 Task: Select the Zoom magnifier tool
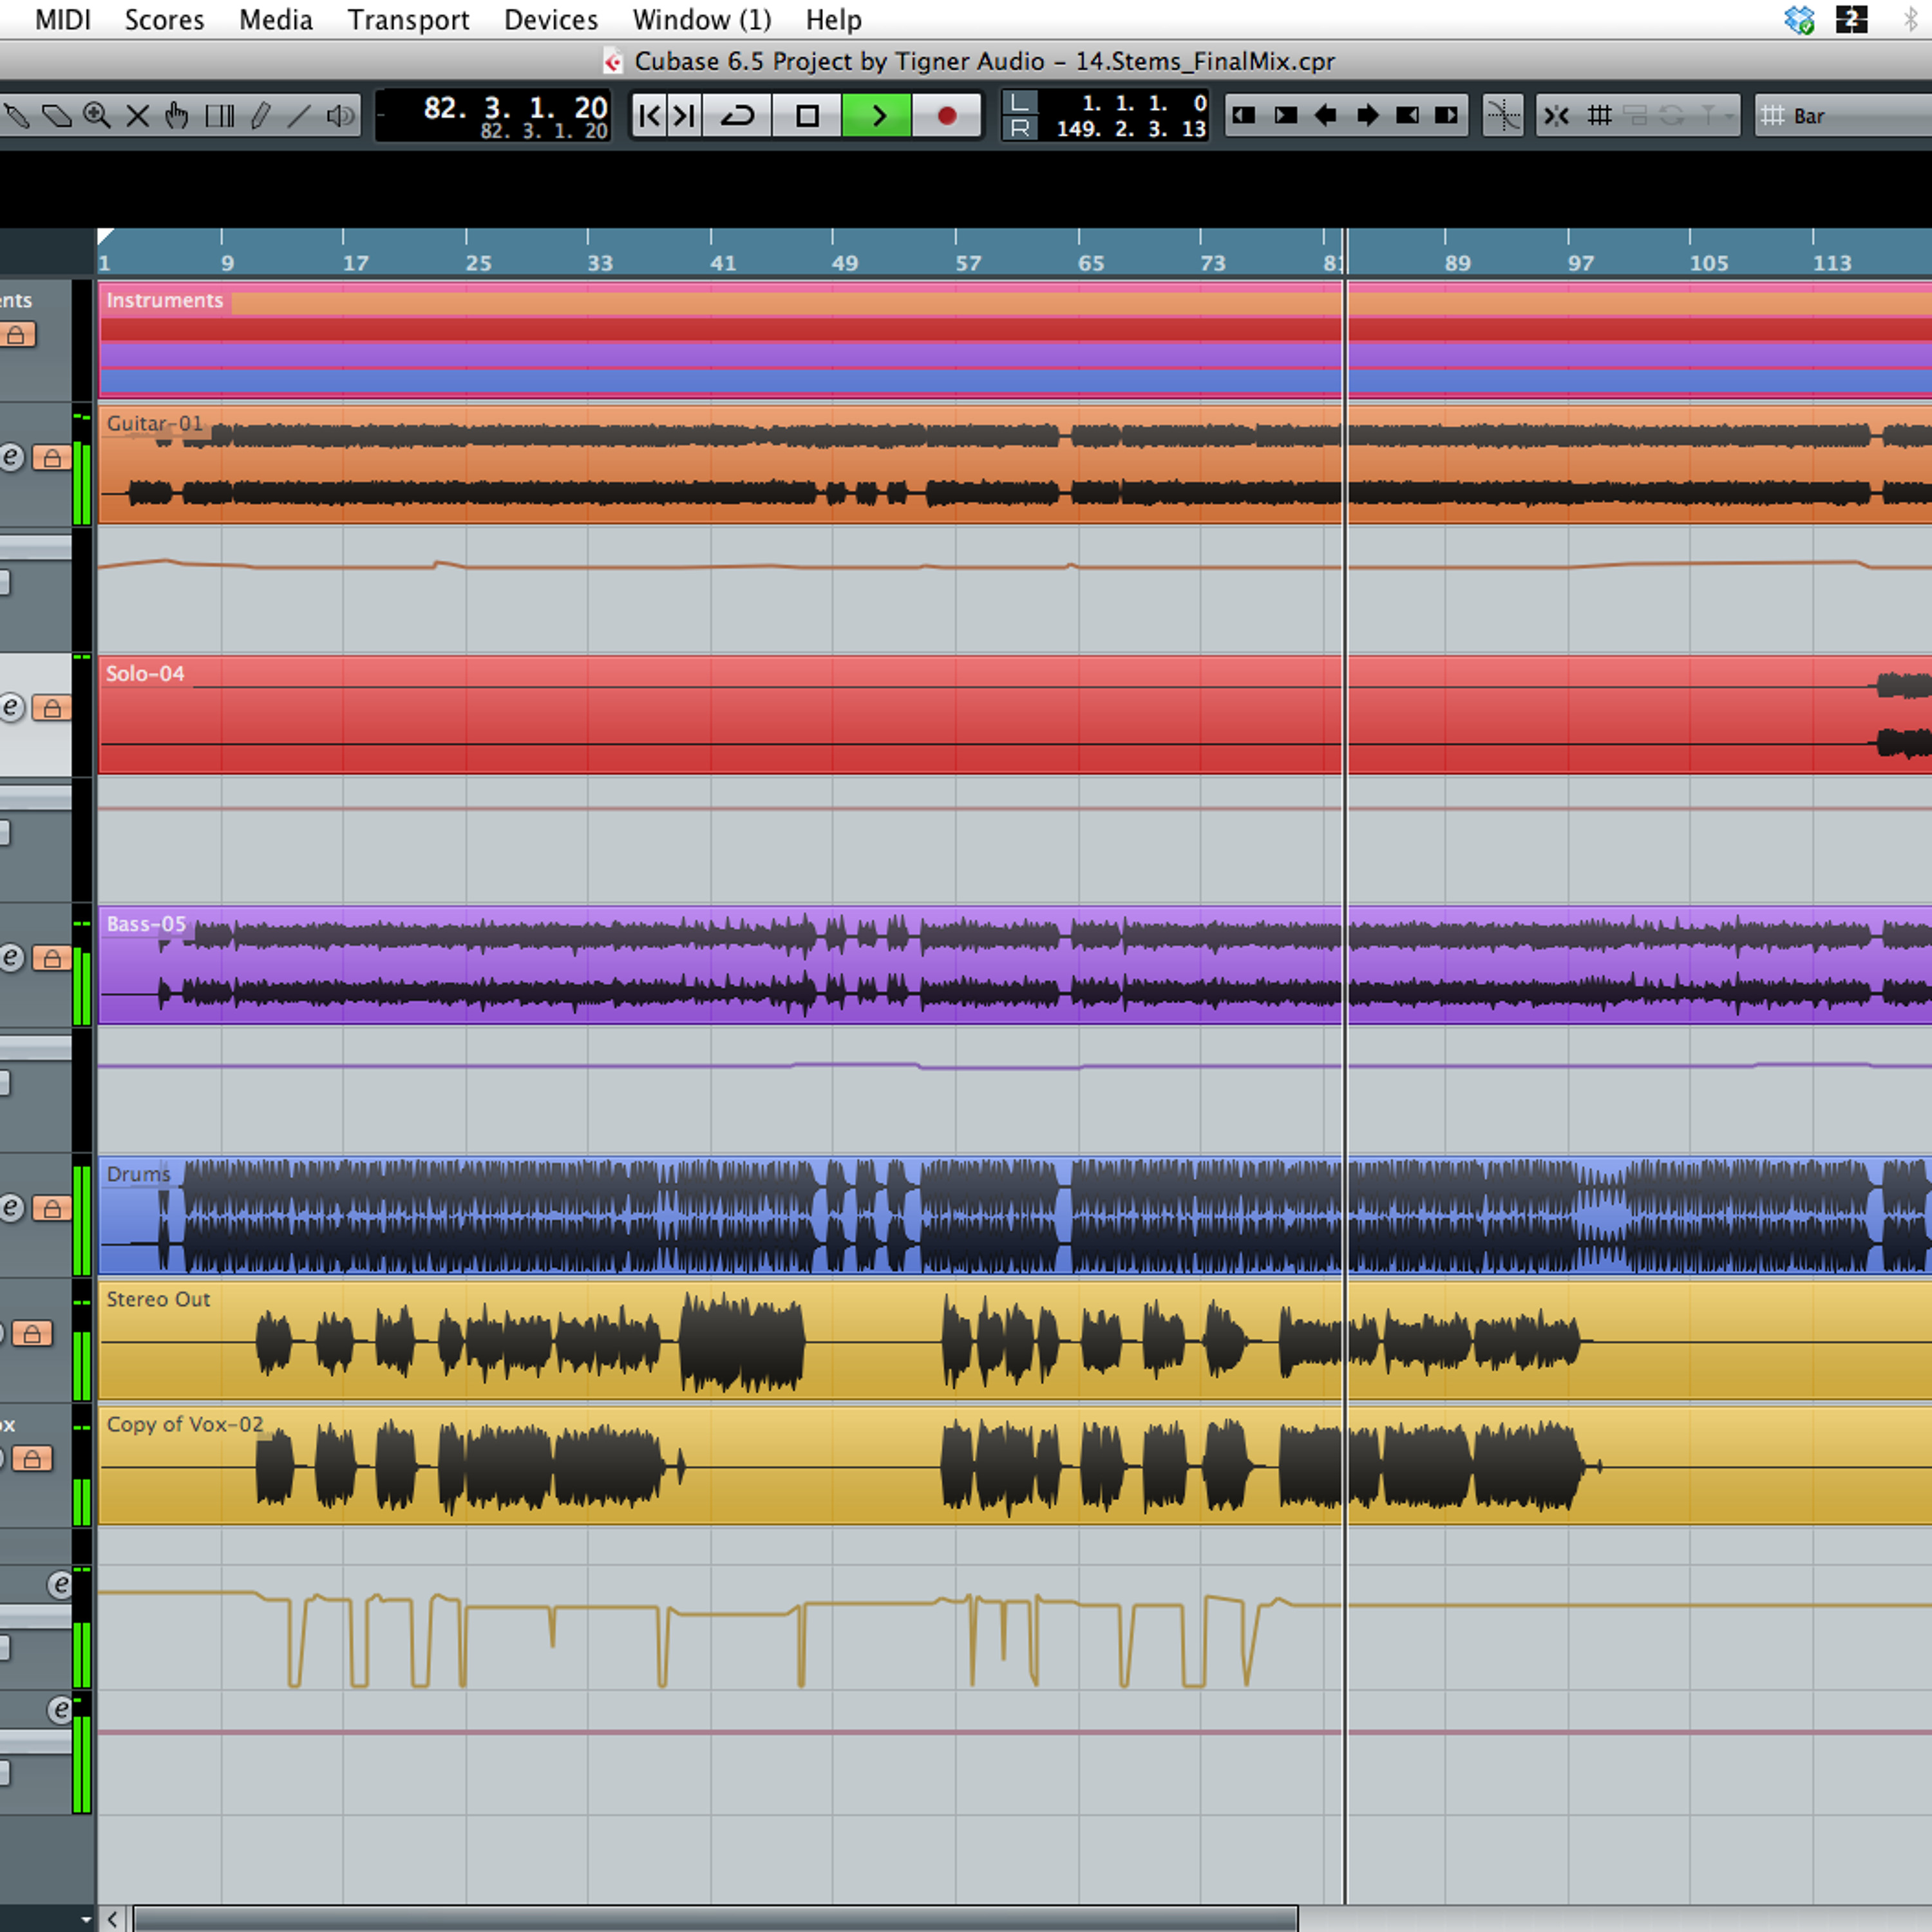point(97,116)
